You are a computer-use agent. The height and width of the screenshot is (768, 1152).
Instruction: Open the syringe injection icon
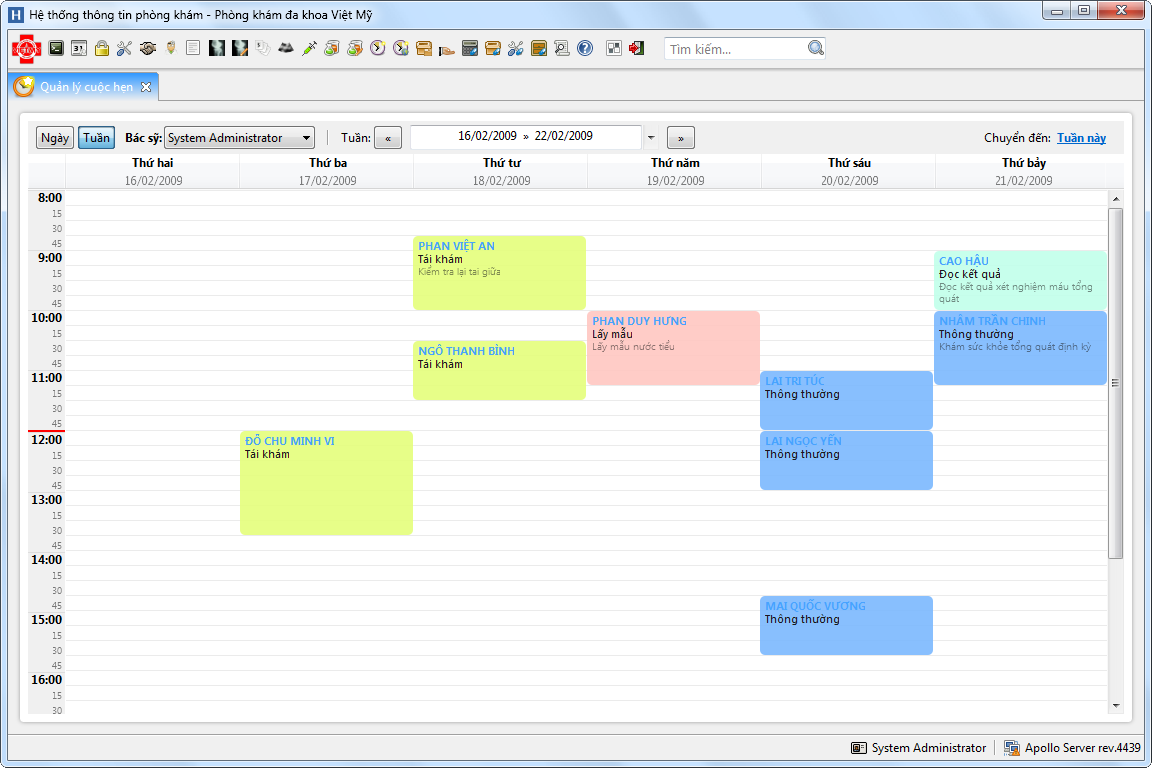309,48
